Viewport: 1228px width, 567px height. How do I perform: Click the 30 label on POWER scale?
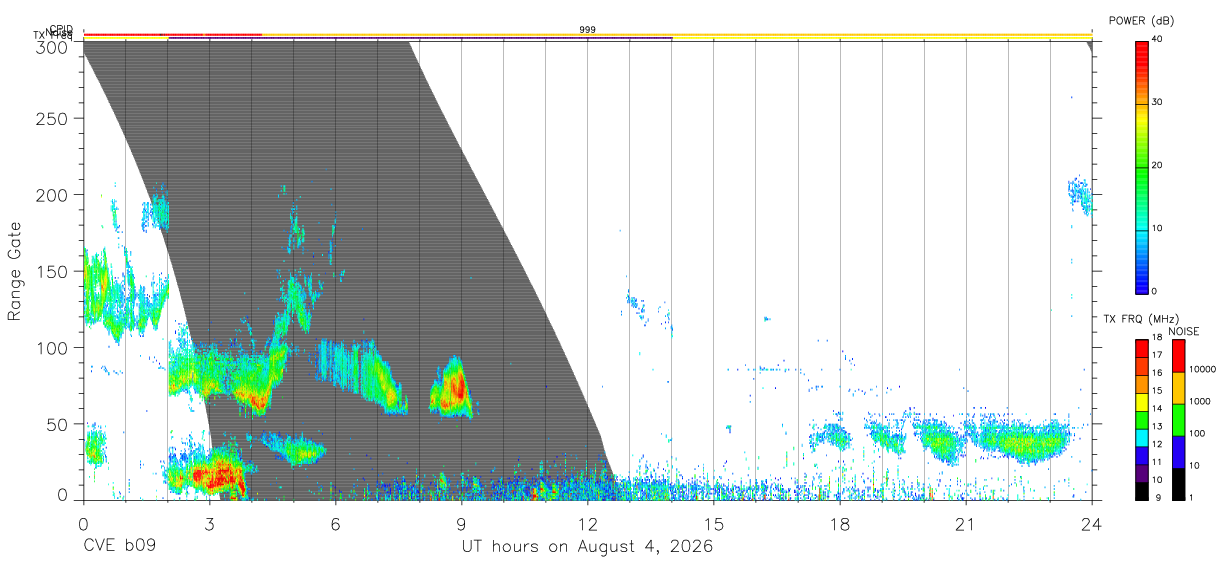[x=1158, y=102]
